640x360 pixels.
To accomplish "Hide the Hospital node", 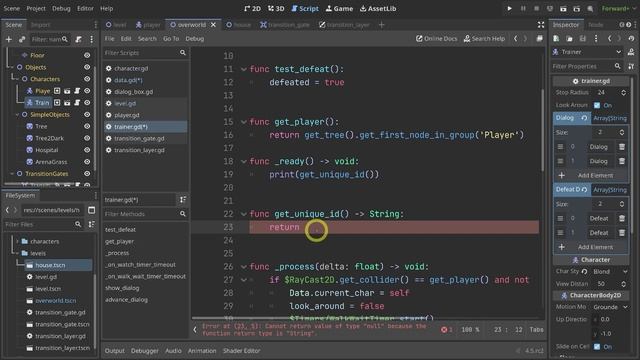I will click(87, 150).
